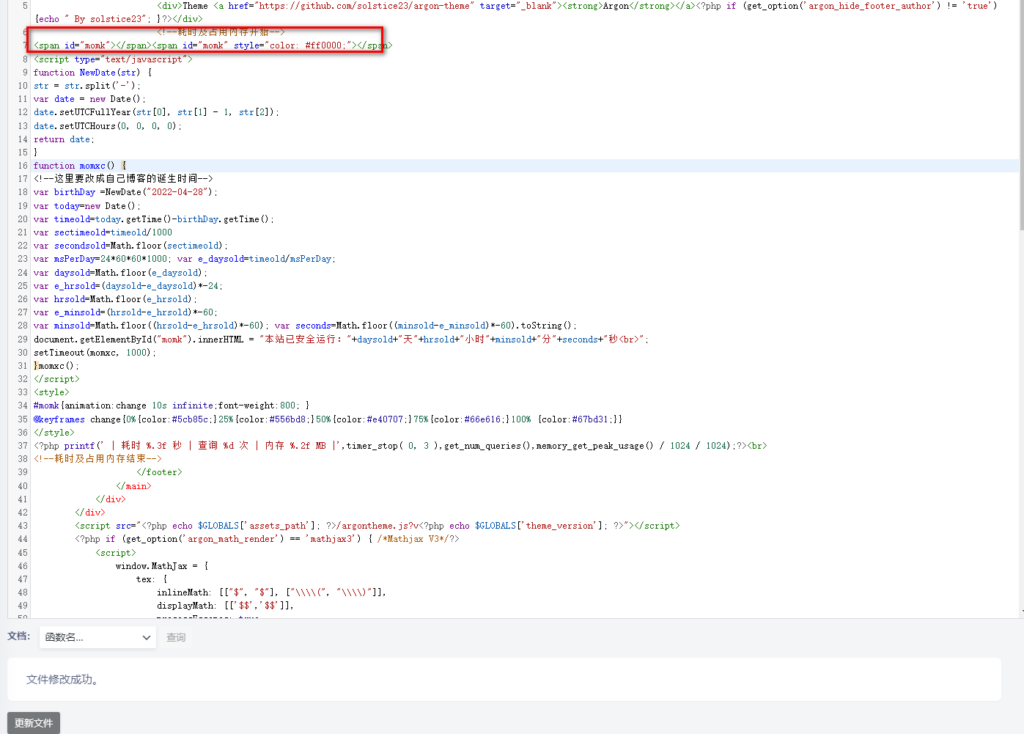
Task: Click the script type="text/javascript" opening tag
Action: click(112, 59)
